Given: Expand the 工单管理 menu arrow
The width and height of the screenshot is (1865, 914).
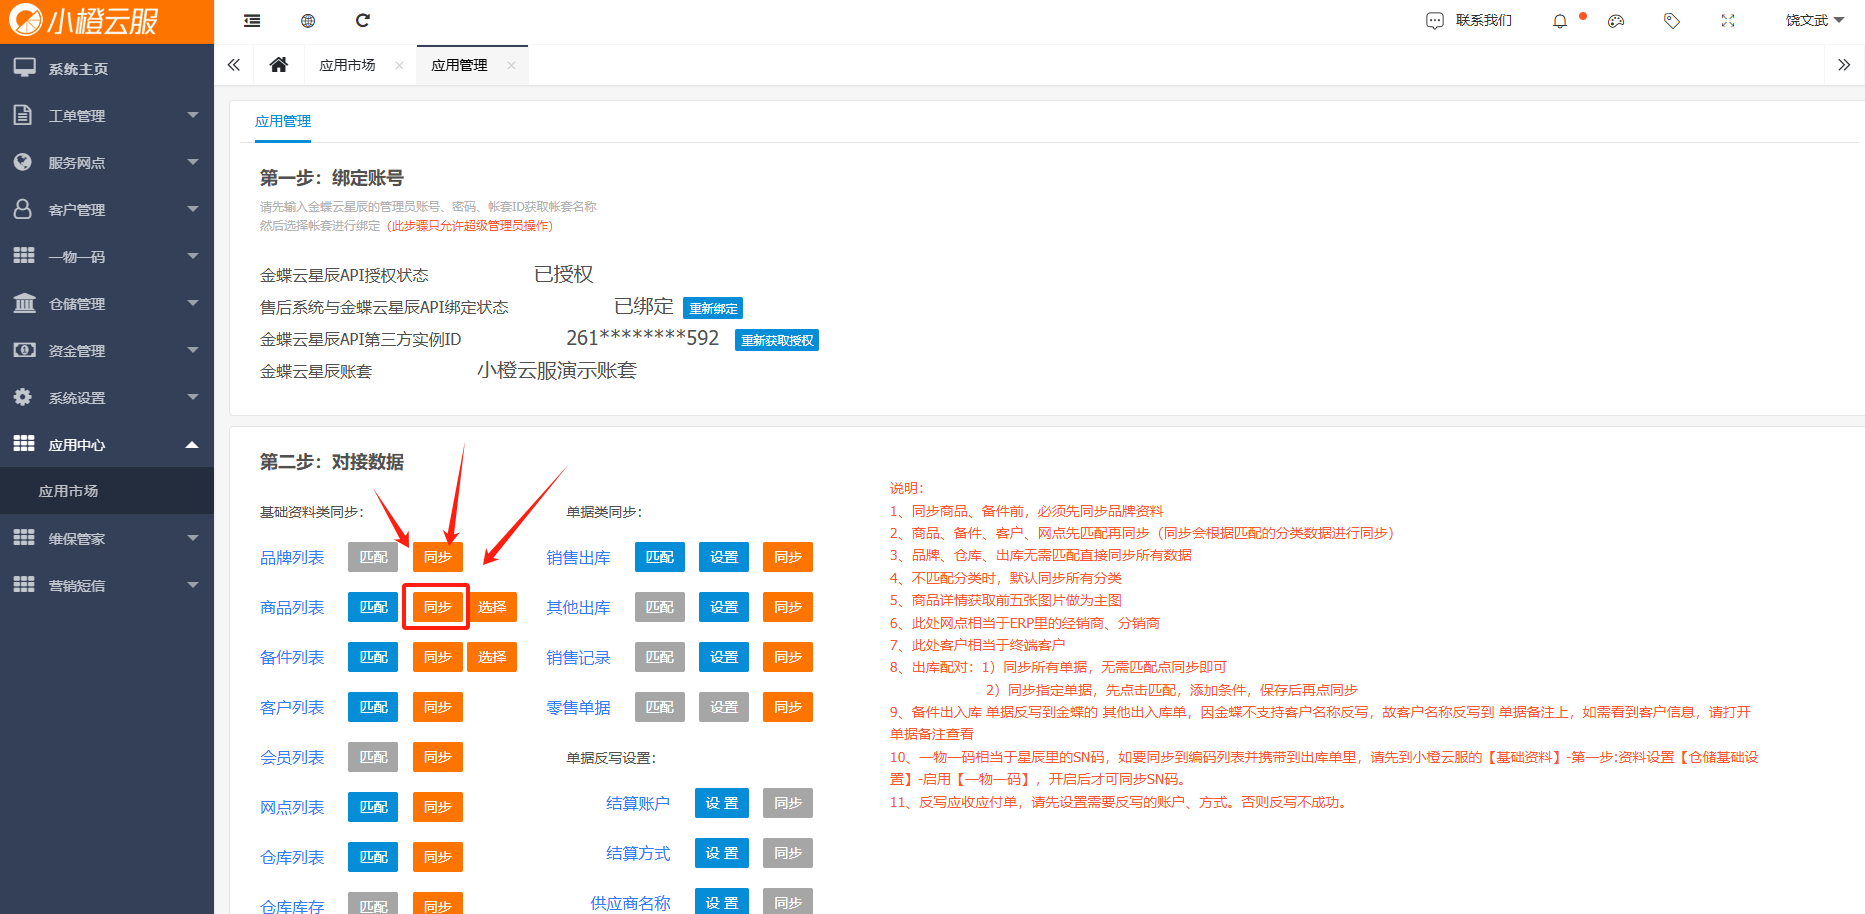Looking at the screenshot, I should click(x=192, y=115).
